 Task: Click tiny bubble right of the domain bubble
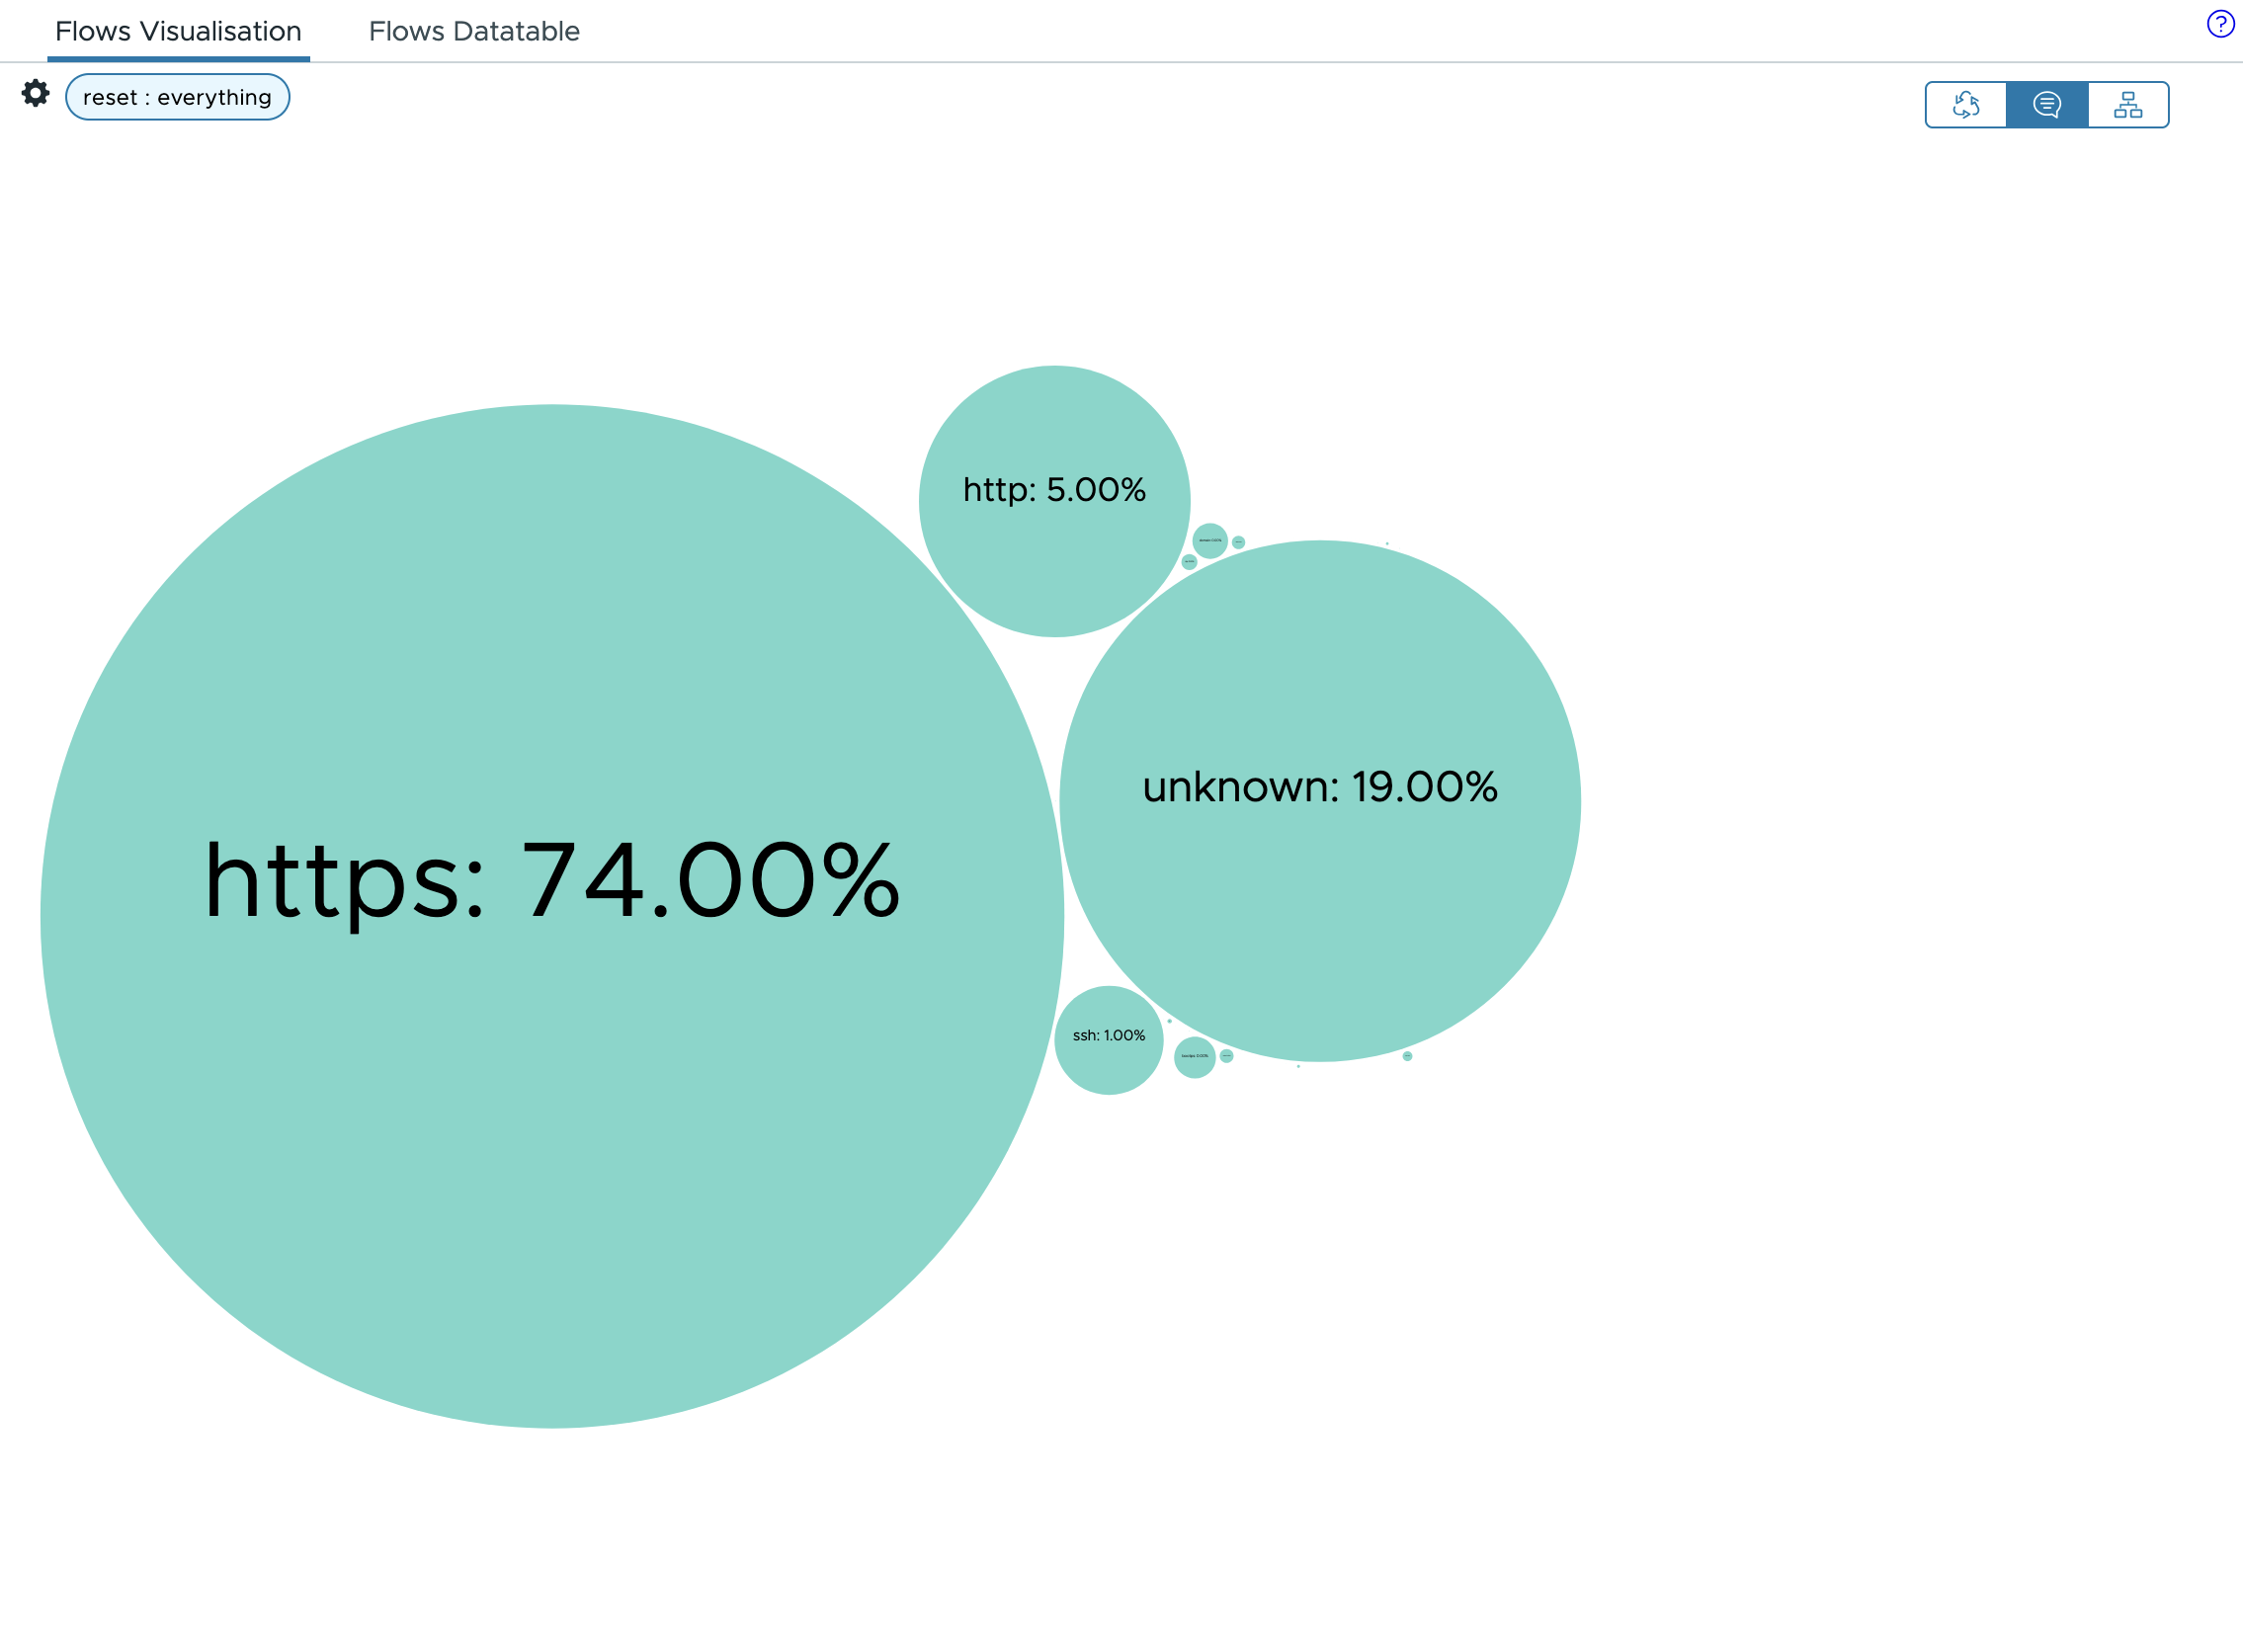point(1238,542)
